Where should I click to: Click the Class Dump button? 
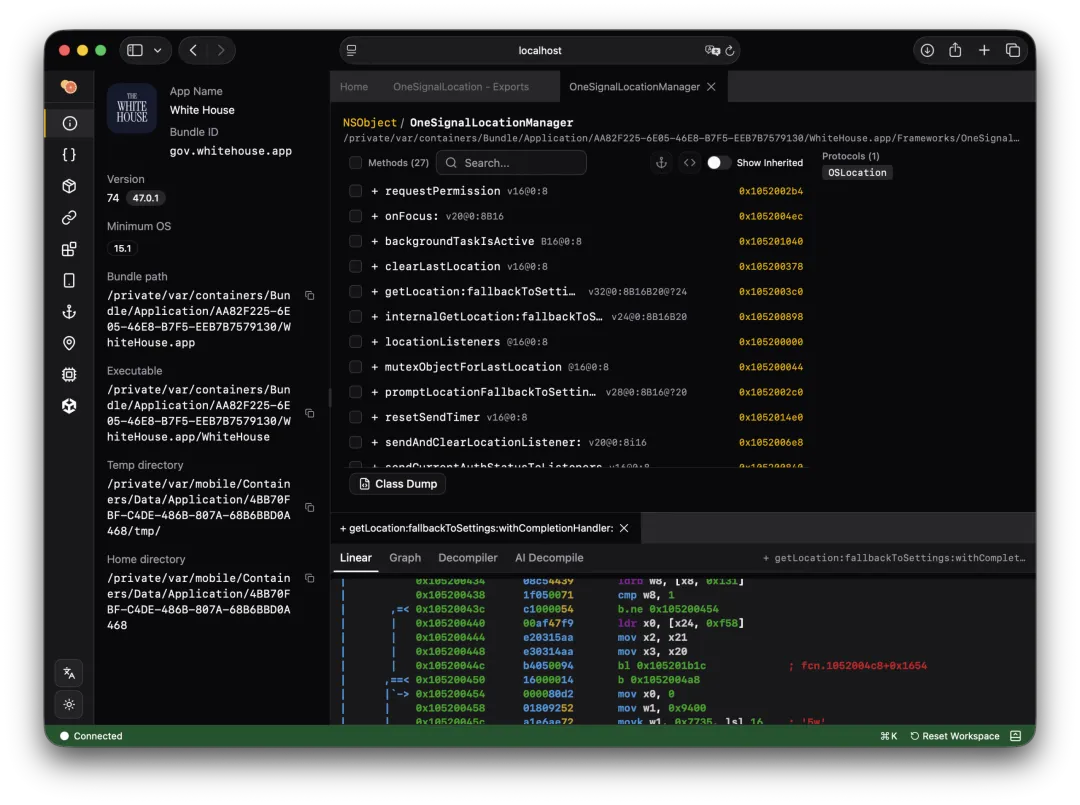(x=398, y=484)
